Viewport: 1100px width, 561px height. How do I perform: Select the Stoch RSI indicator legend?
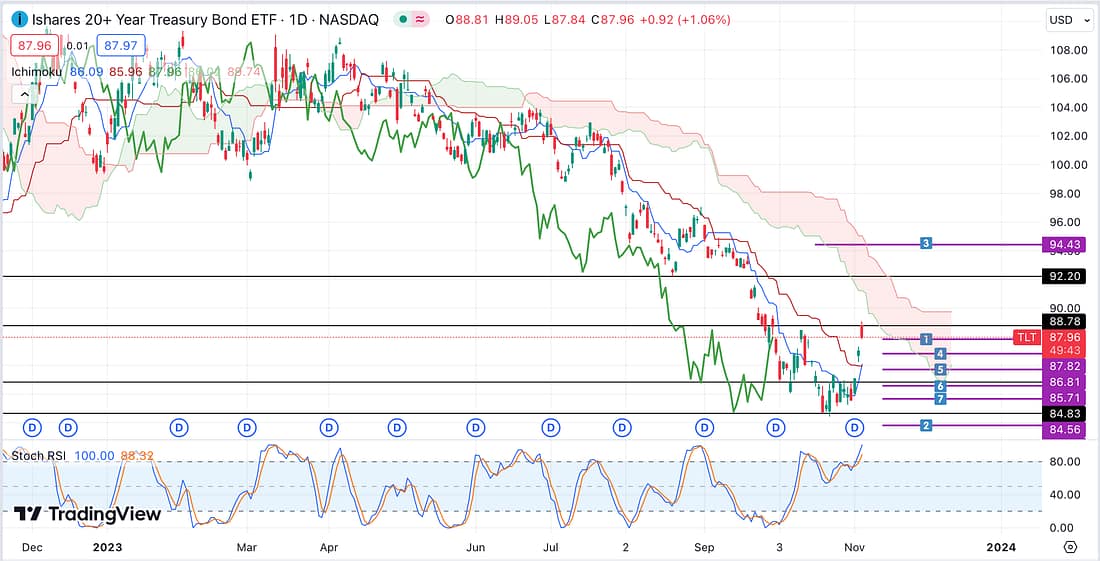tap(40, 456)
